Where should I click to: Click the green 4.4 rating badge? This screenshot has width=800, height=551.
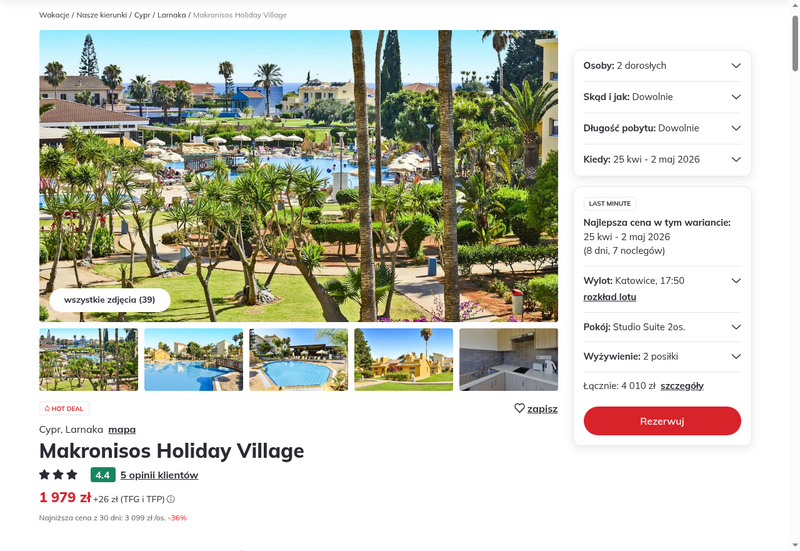pyautogui.click(x=103, y=475)
